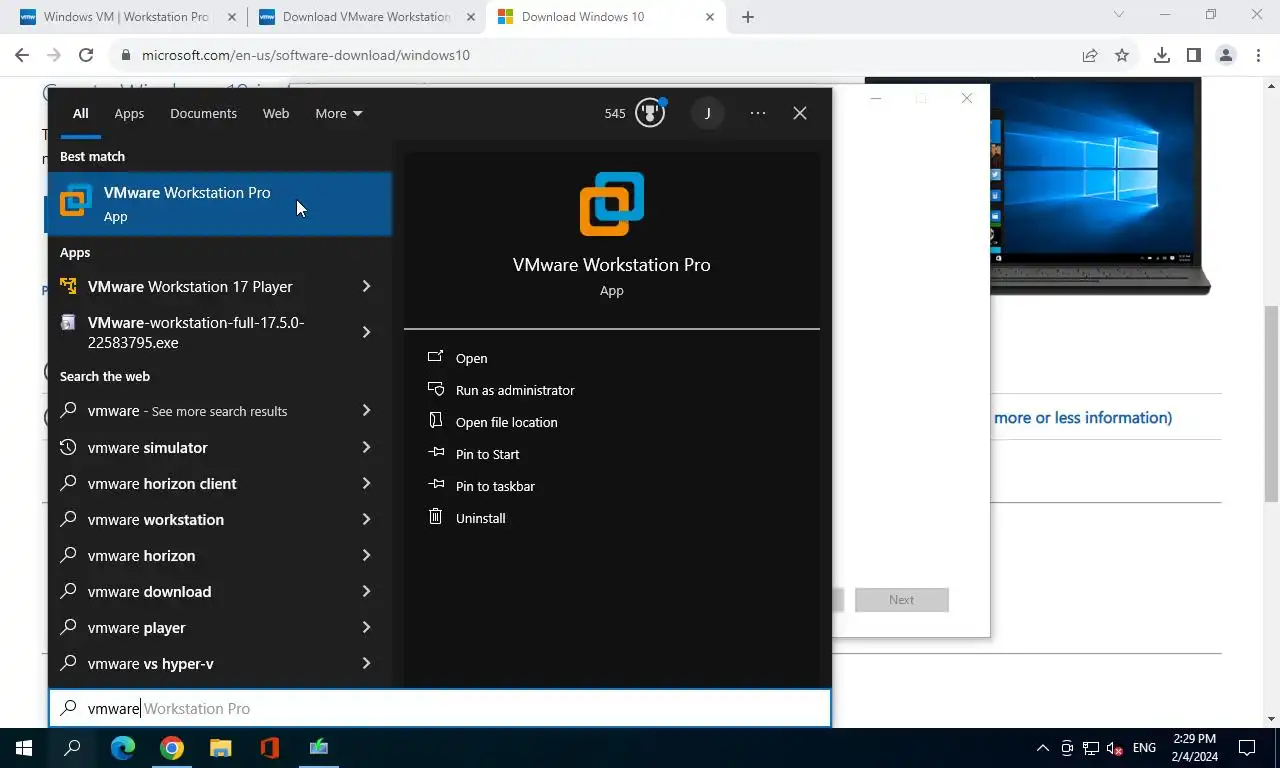Open the J user account avatar
Image resolution: width=1280 pixels, height=768 pixels.
pos(707,113)
